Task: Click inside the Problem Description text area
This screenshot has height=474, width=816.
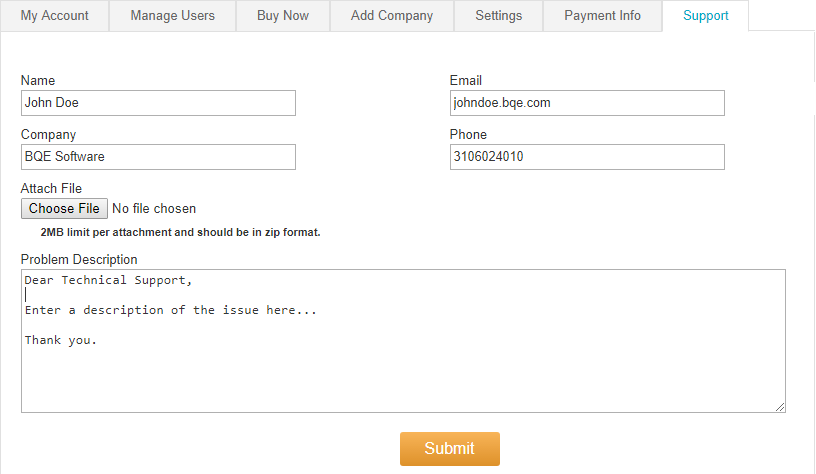Action: coord(403,341)
